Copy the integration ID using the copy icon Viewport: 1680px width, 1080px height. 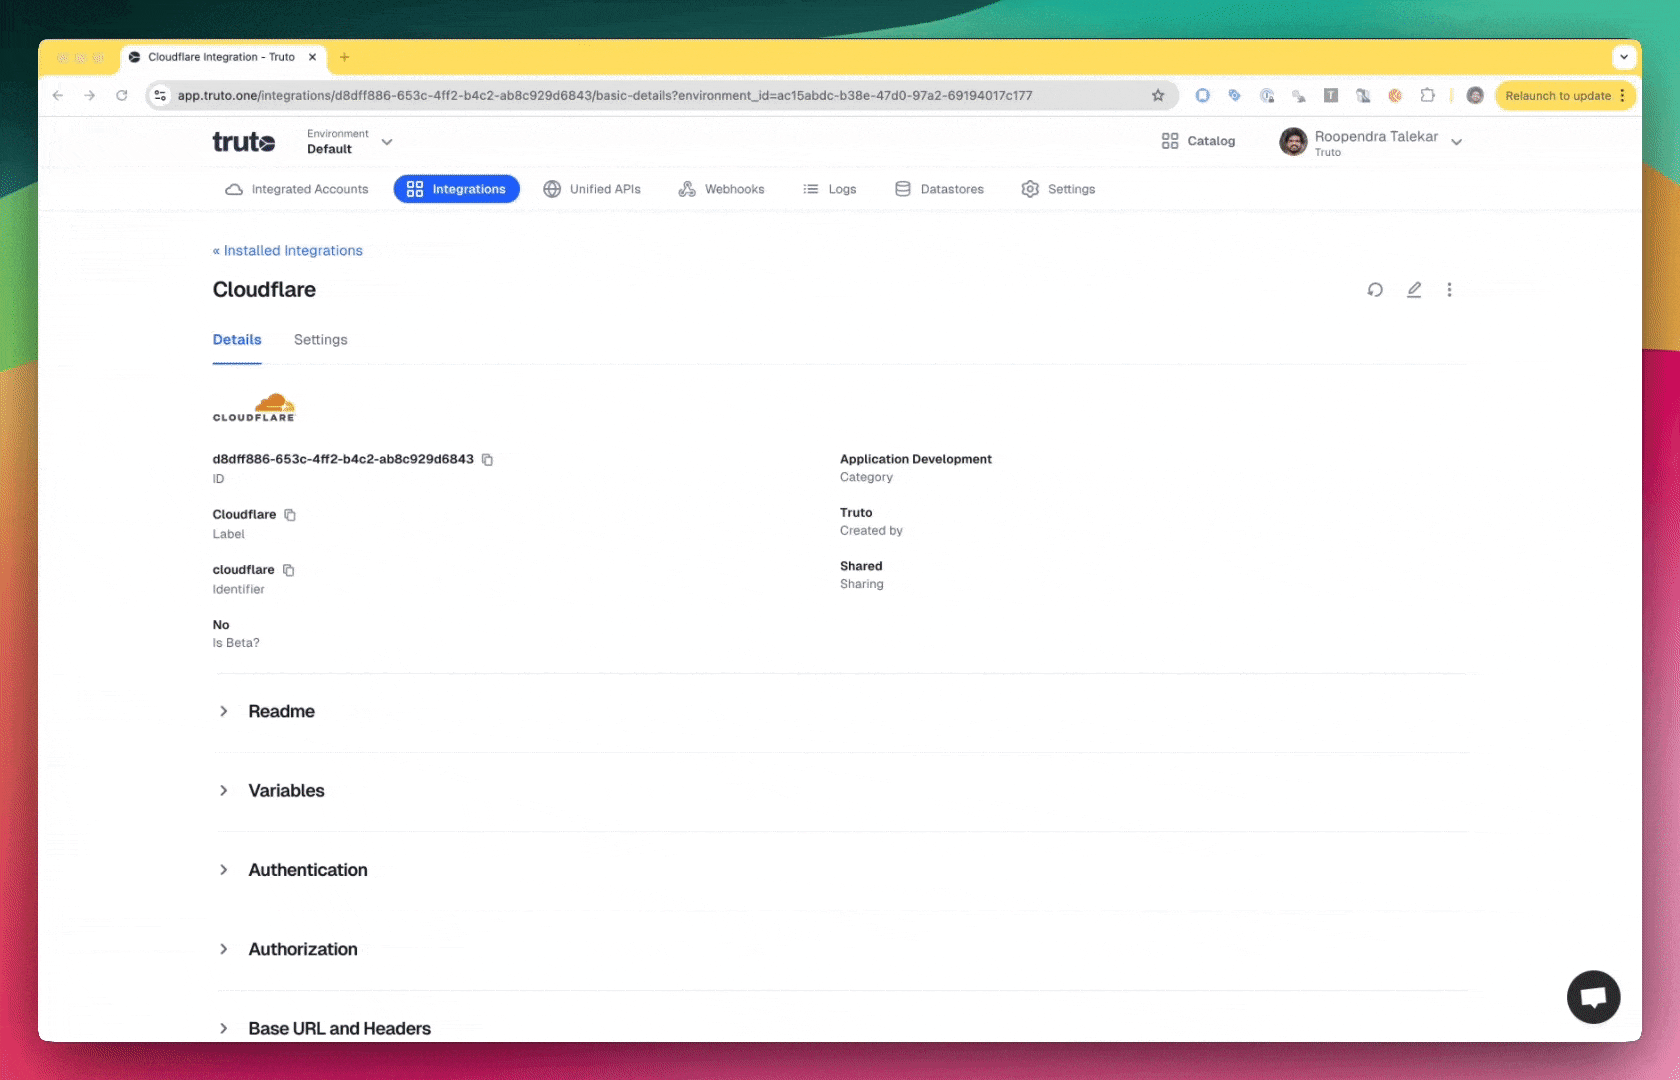click(x=487, y=459)
